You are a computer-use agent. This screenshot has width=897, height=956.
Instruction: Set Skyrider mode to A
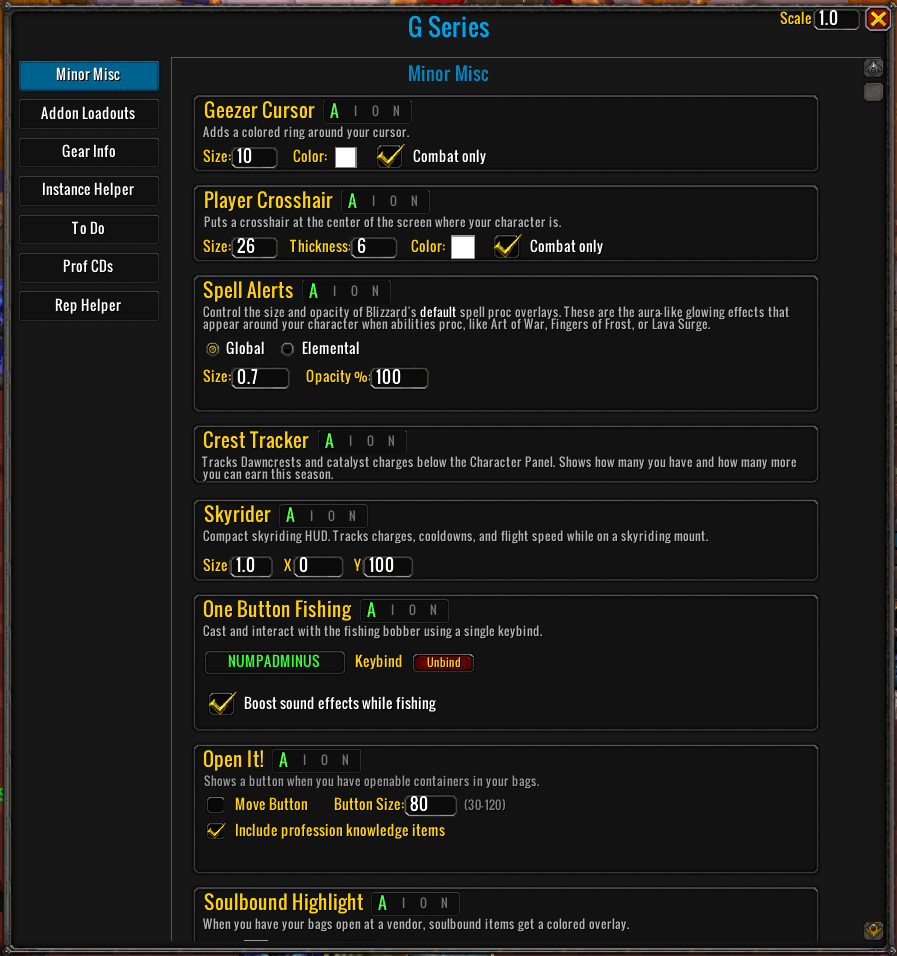(291, 516)
